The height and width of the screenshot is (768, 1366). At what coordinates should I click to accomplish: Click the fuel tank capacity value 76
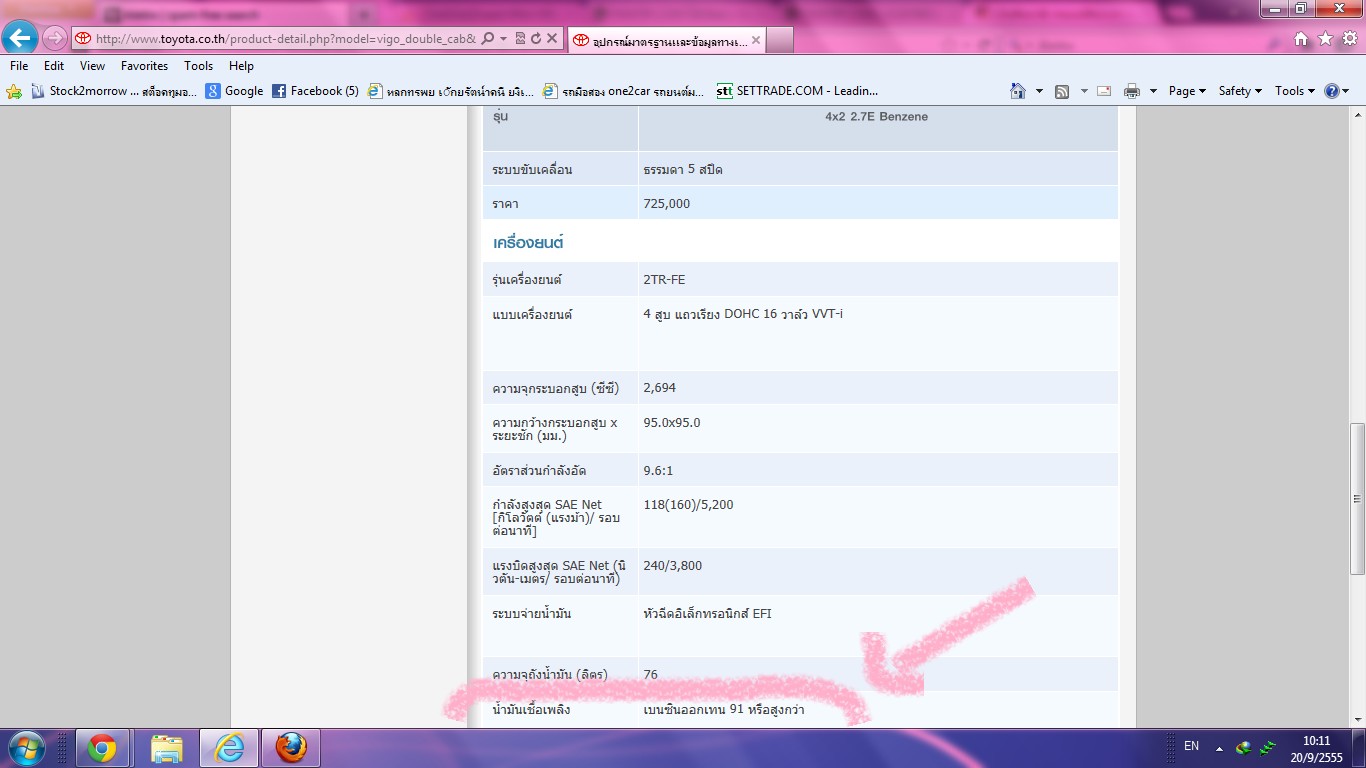[x=651, y=675]
